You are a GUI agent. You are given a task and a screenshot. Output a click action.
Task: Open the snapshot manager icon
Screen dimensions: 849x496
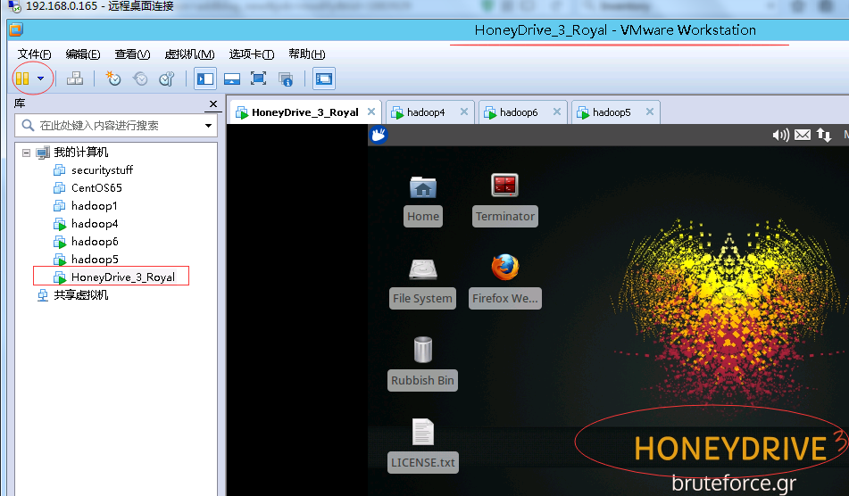[167, 79]
